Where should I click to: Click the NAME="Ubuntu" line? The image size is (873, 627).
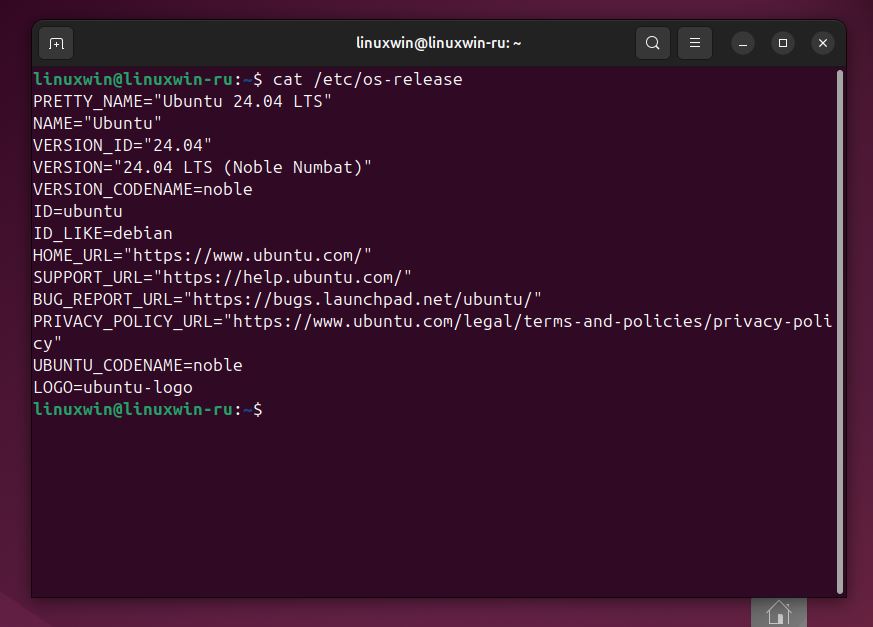[97, 123]
